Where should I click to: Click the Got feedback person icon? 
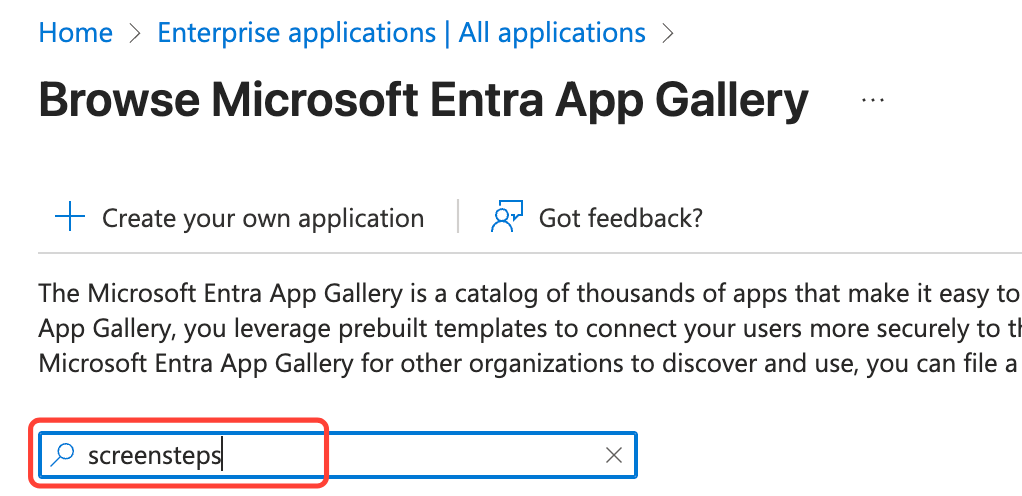coord(508,217)
